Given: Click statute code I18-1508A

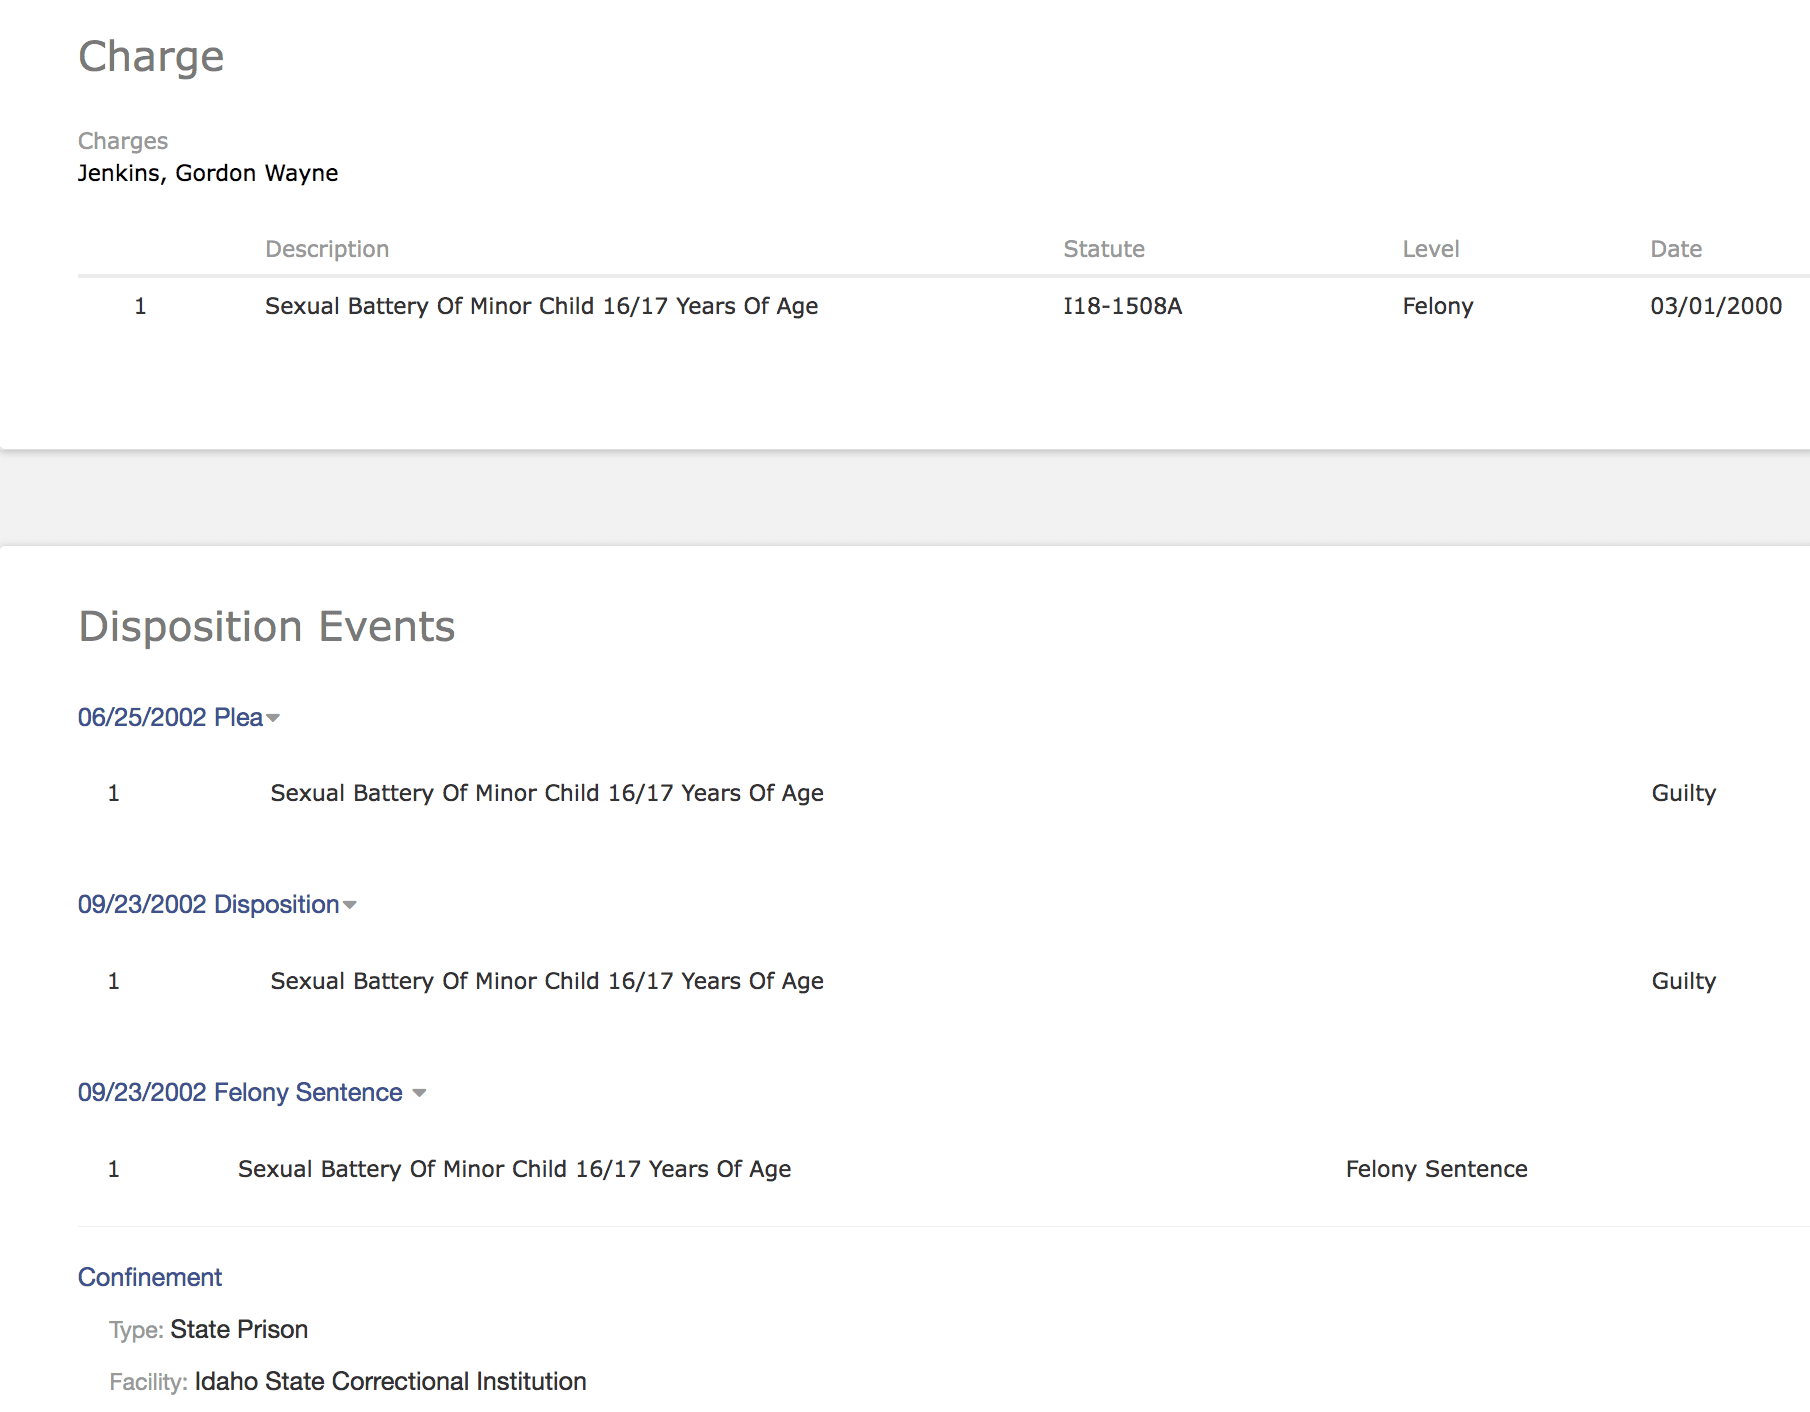Looking at the screenshot, I should [x=1122, y=306].
